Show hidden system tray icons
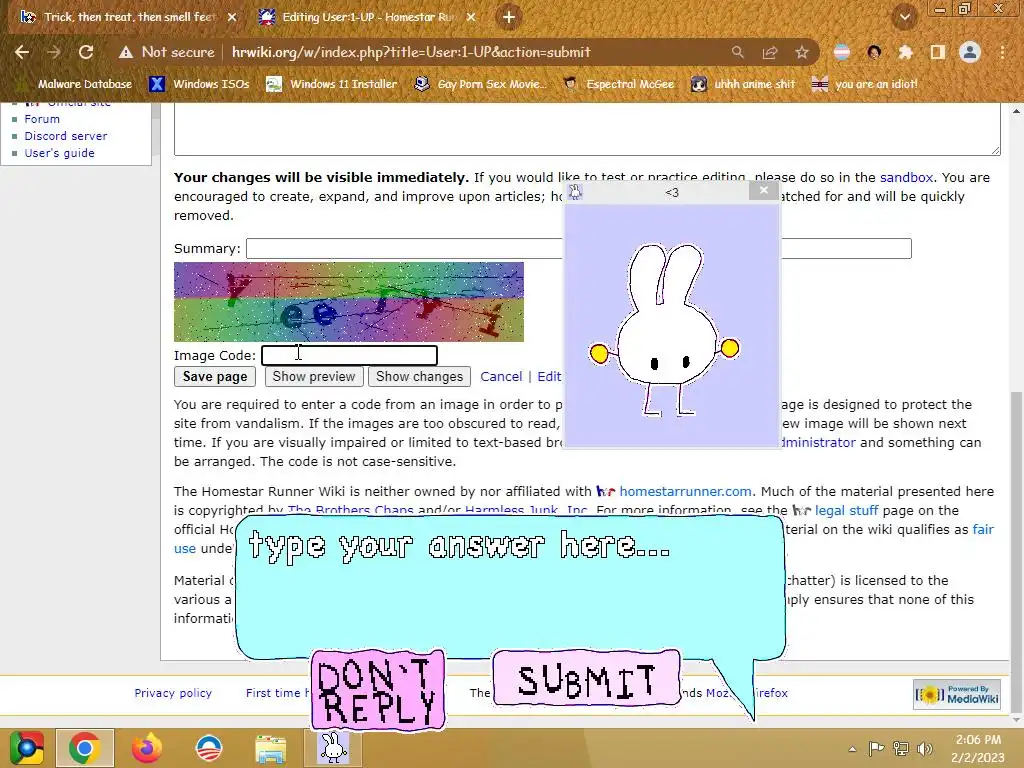 852,749
